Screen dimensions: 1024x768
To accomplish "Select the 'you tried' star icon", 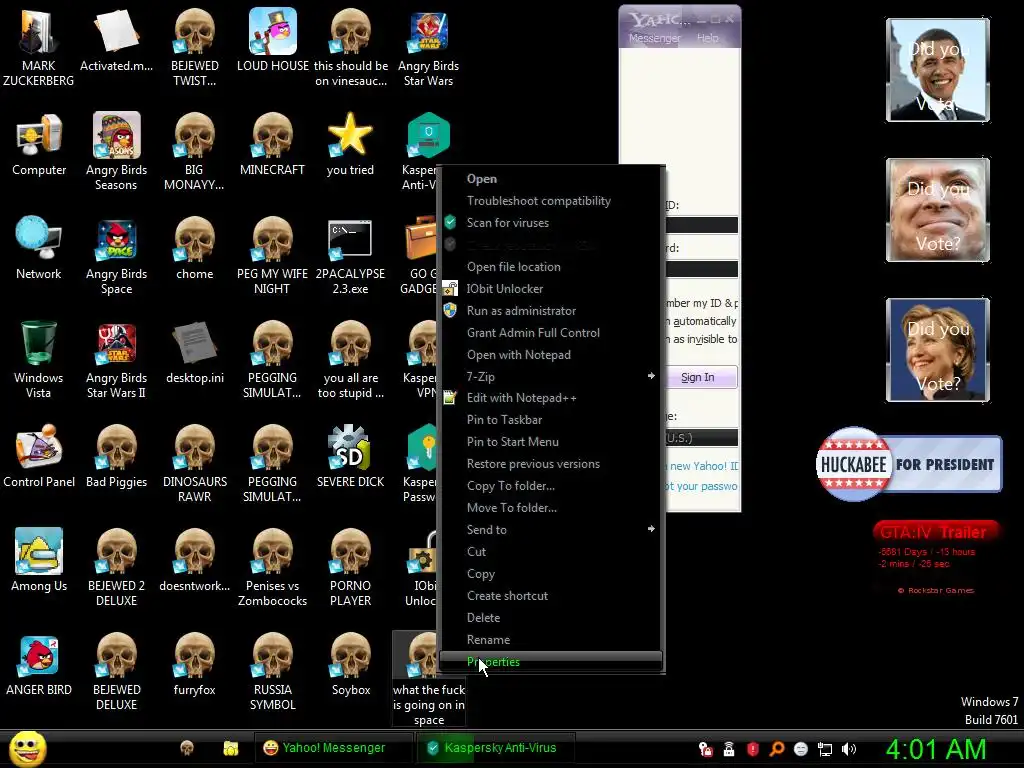I will tap(351, 144).
